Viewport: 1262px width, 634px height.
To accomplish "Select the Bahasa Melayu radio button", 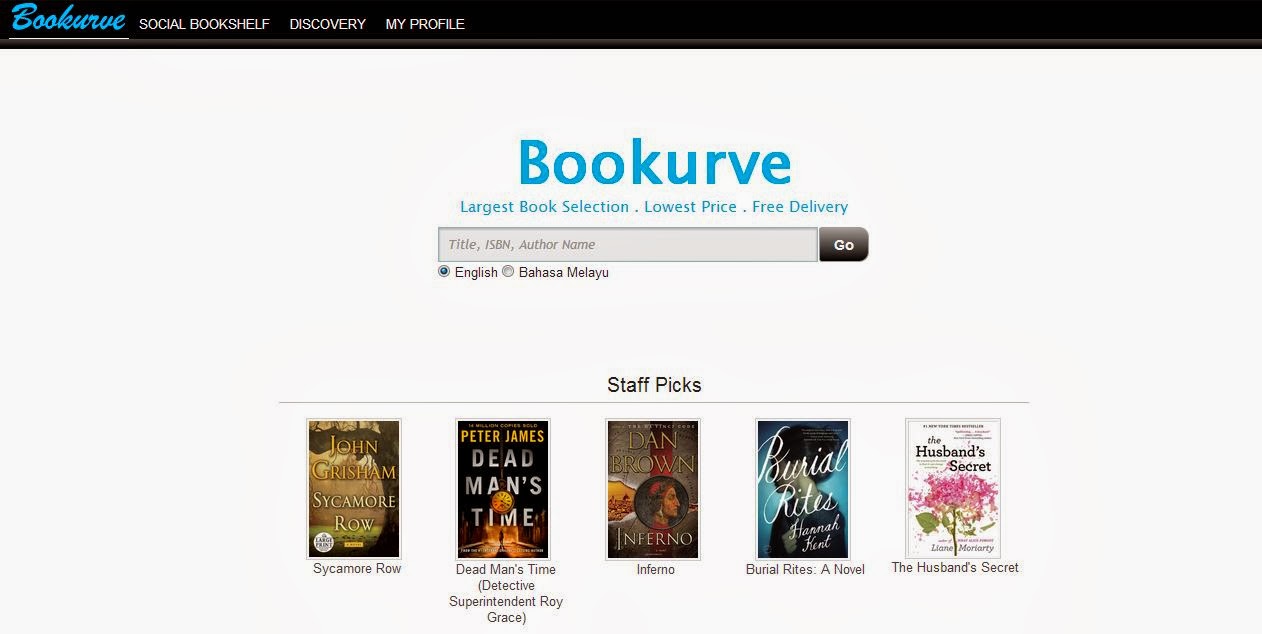I will [x=508, y=271].
